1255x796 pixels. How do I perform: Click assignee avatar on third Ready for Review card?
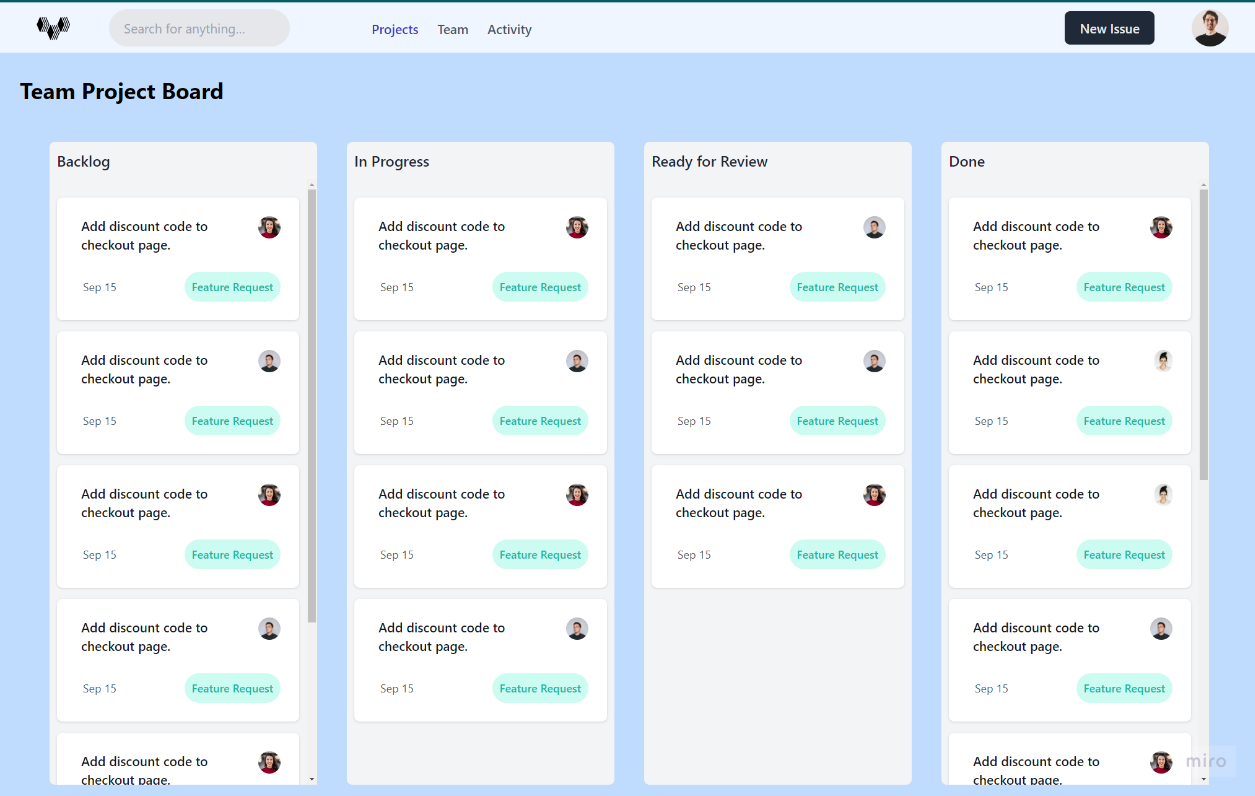point(874,495)
